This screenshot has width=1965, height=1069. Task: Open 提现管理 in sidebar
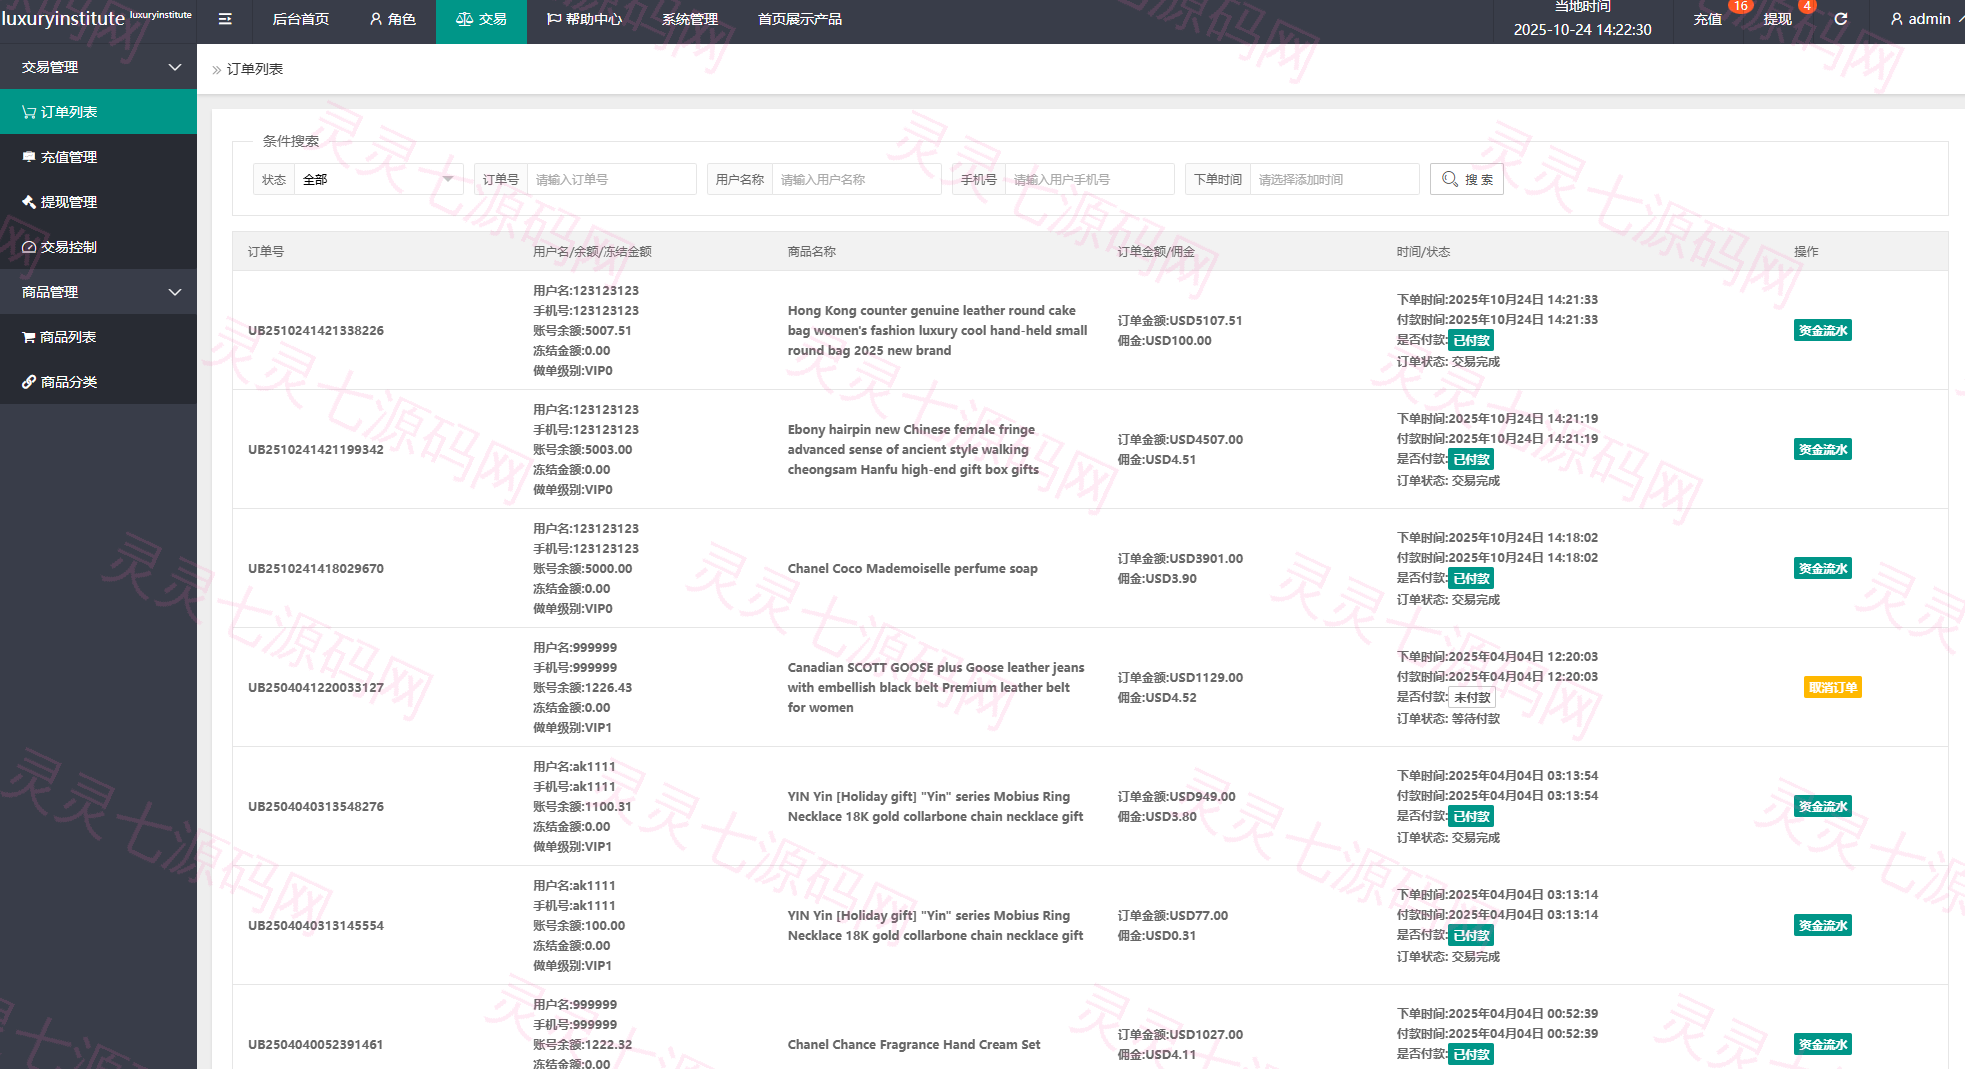coord(98,202)
